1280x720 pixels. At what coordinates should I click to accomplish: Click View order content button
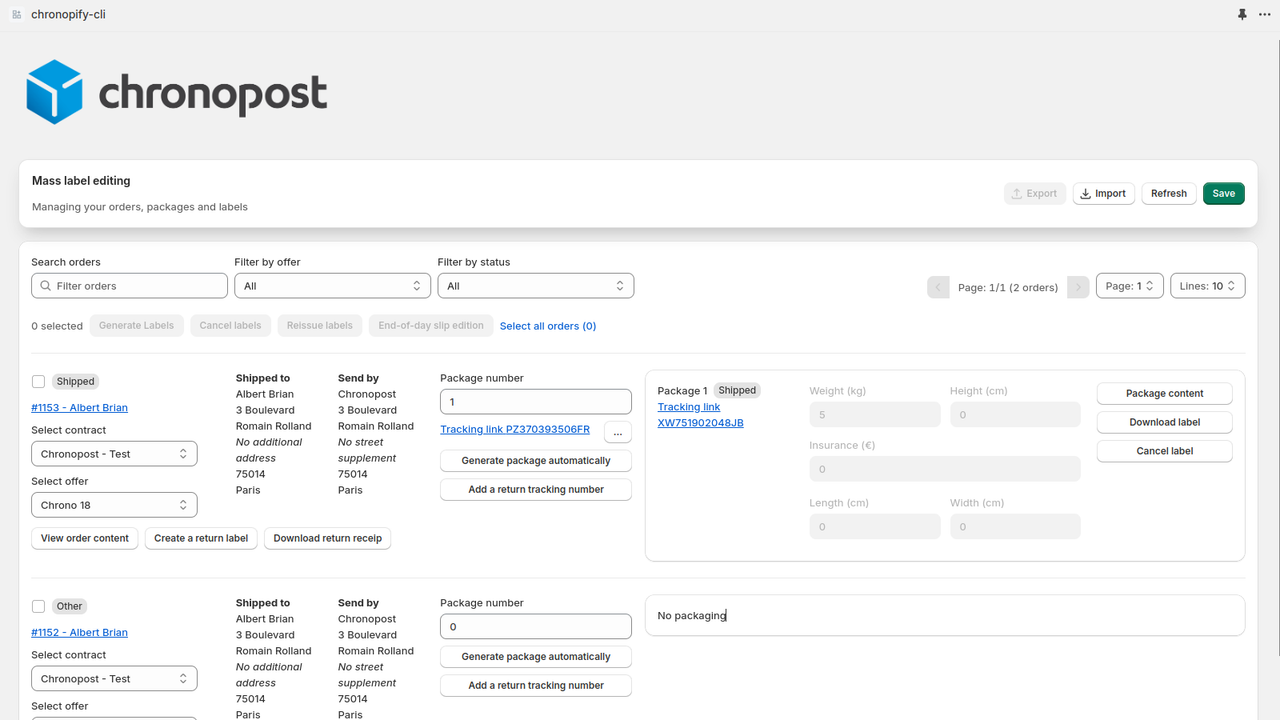(x=85, y=538)
